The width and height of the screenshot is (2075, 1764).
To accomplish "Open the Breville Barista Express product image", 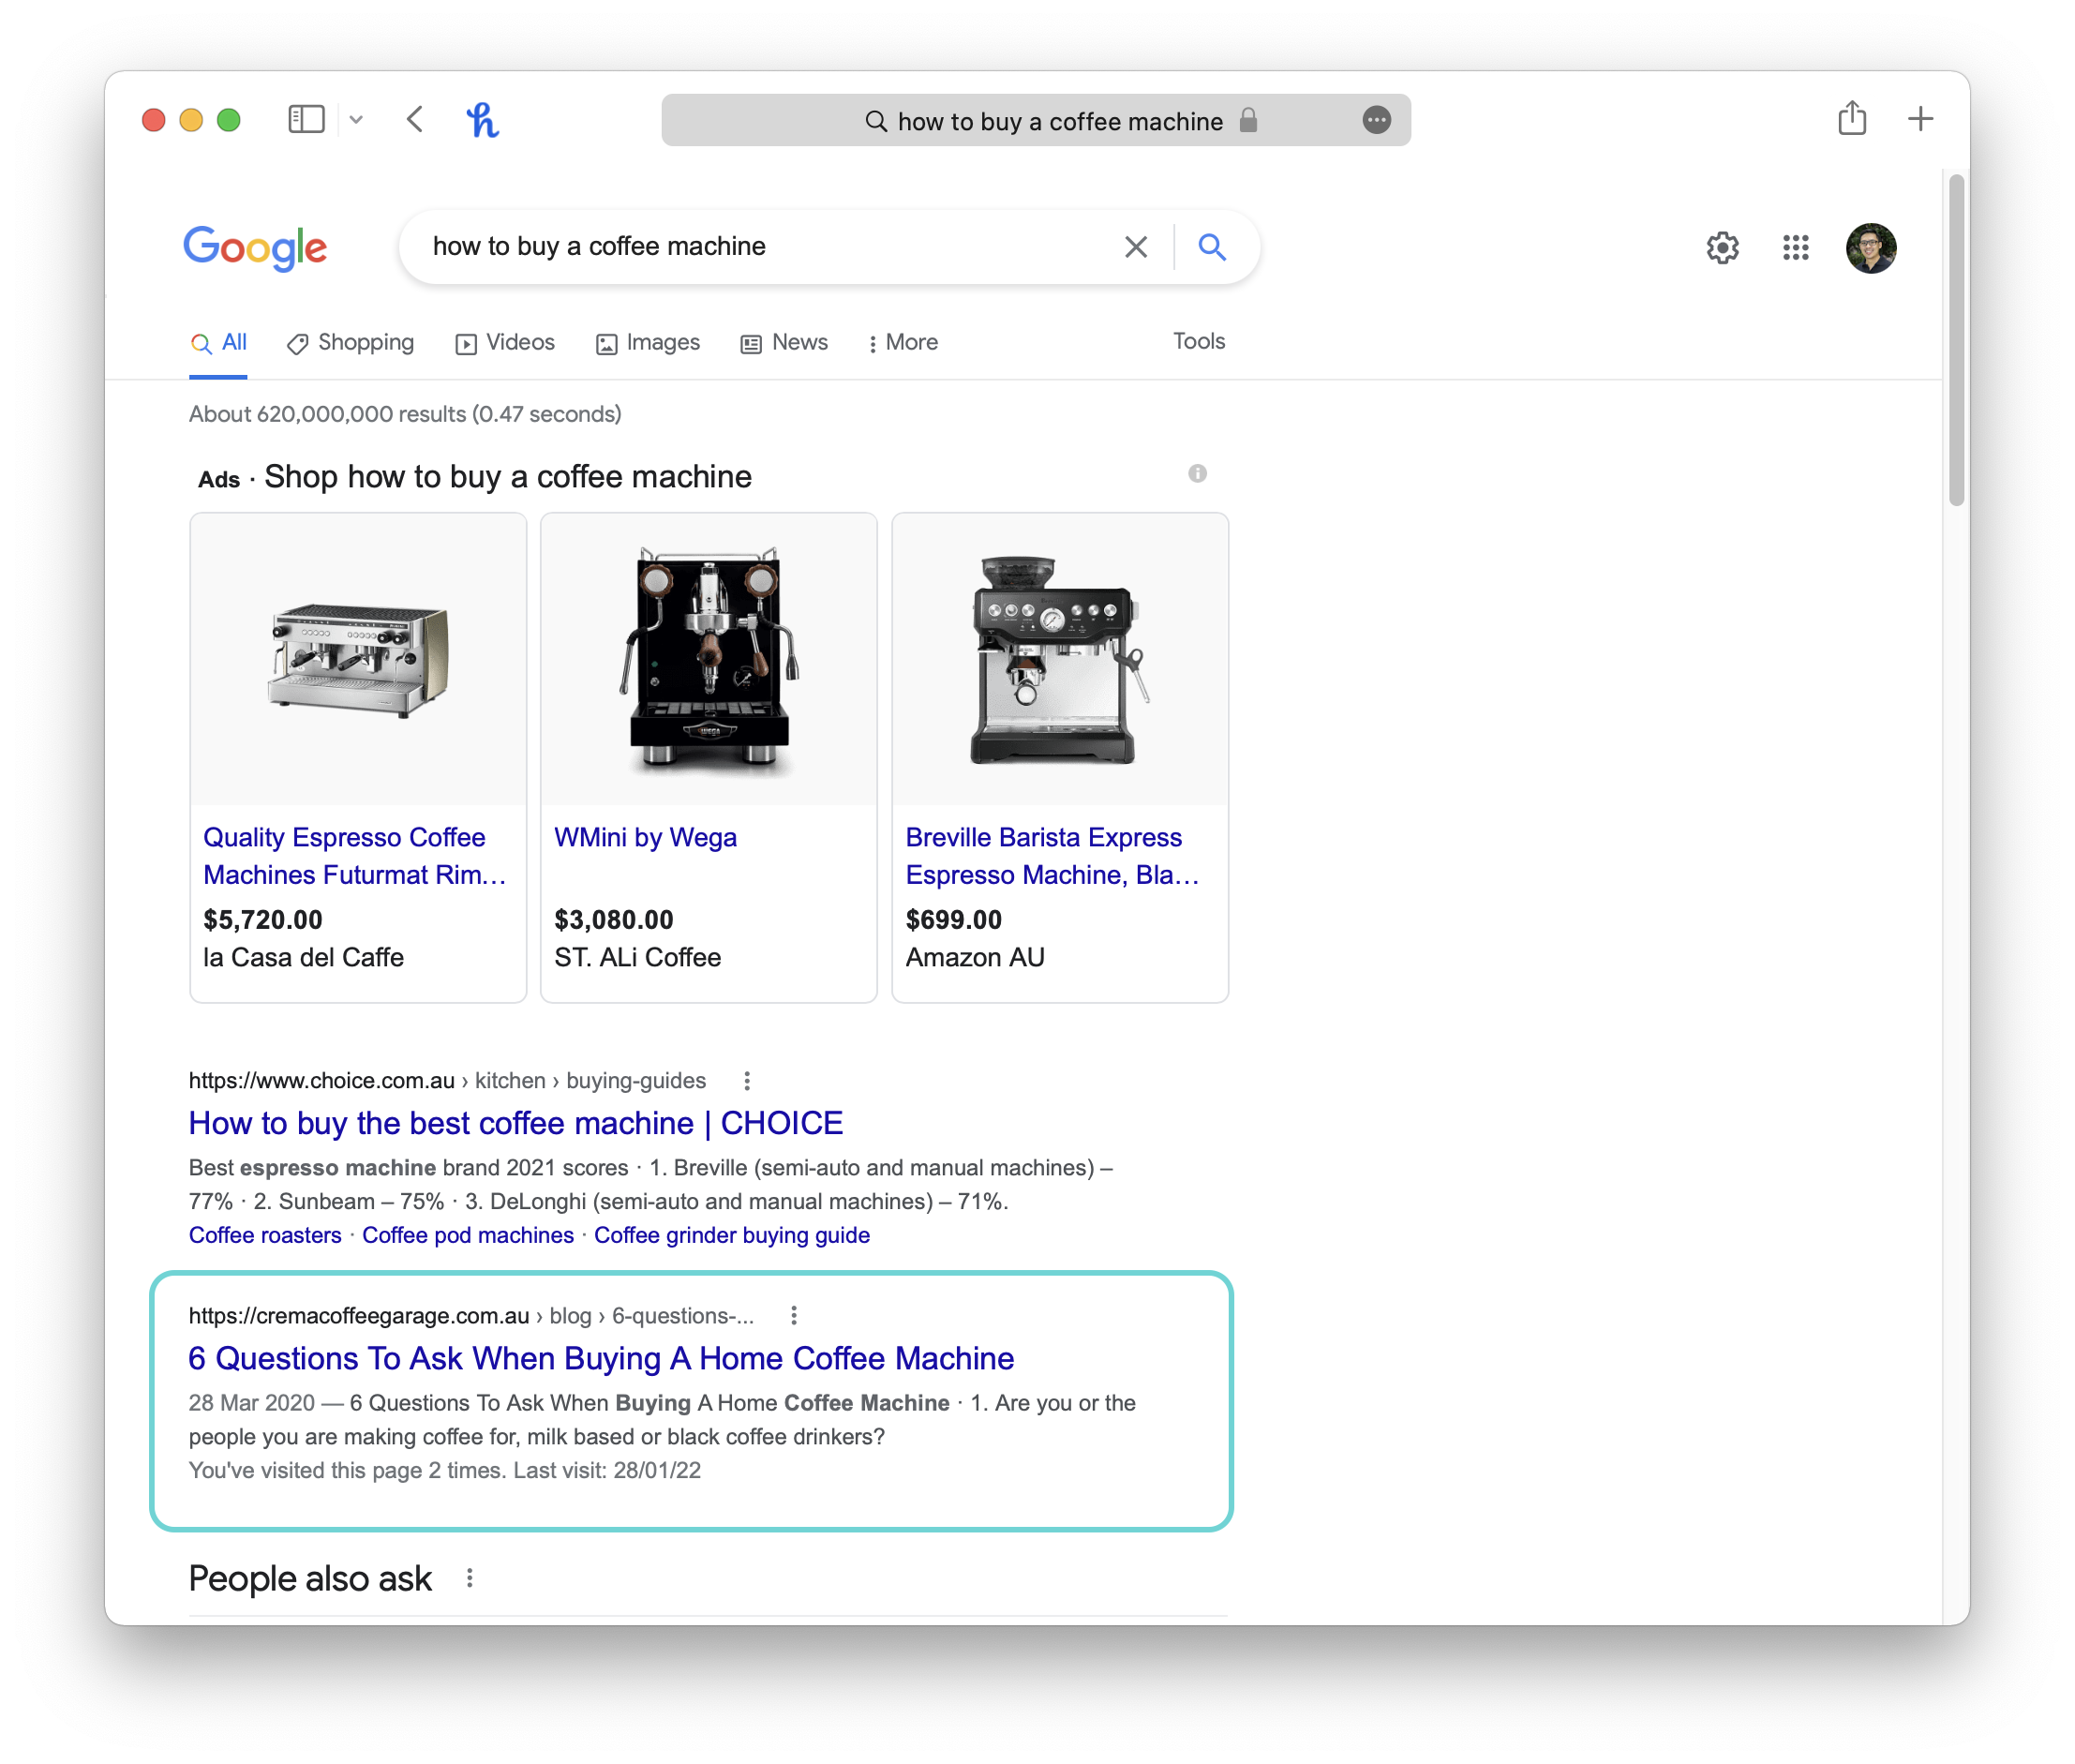I will pyautogui.click(x=1060, y=660).
